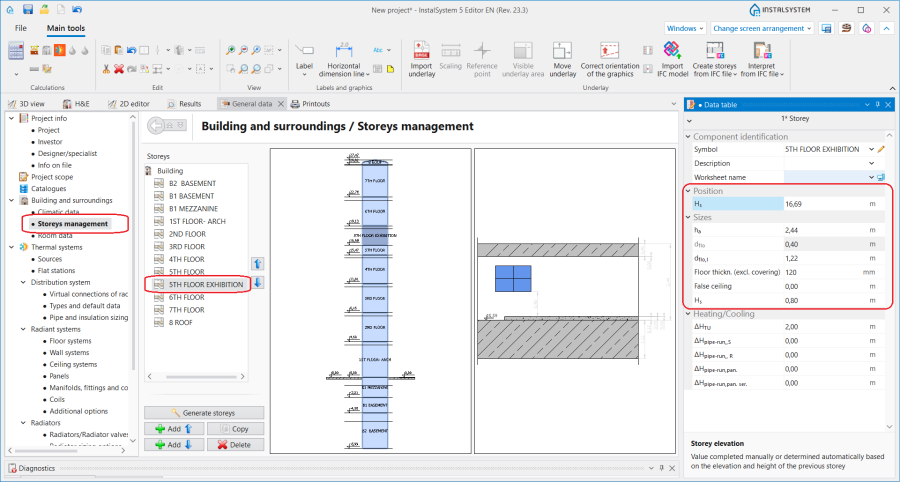Image resolution: width=900 pixels, height=482 pixels.
Task: Switch to the Results tab
Action: [184, 104]
